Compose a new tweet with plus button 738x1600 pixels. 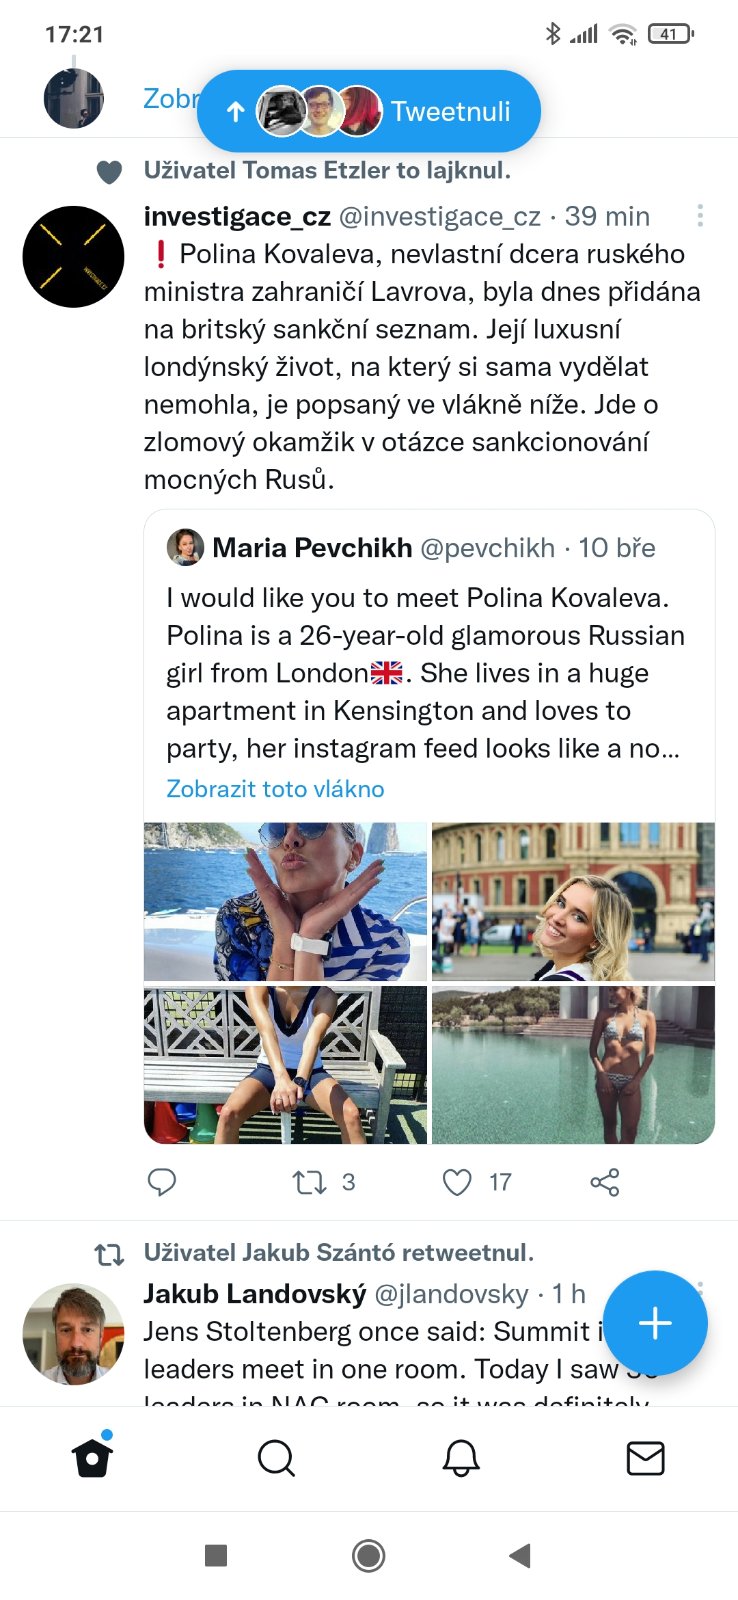click(655, 1323)
